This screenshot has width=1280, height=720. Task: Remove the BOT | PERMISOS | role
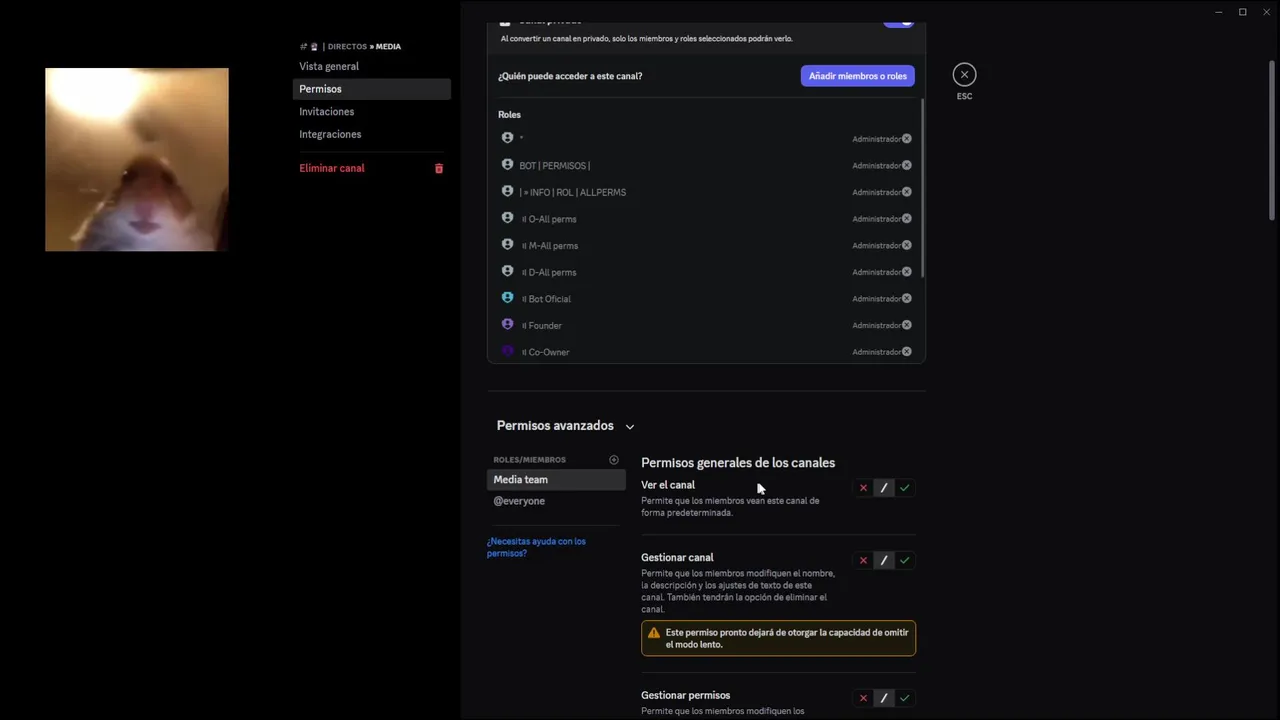907,166
